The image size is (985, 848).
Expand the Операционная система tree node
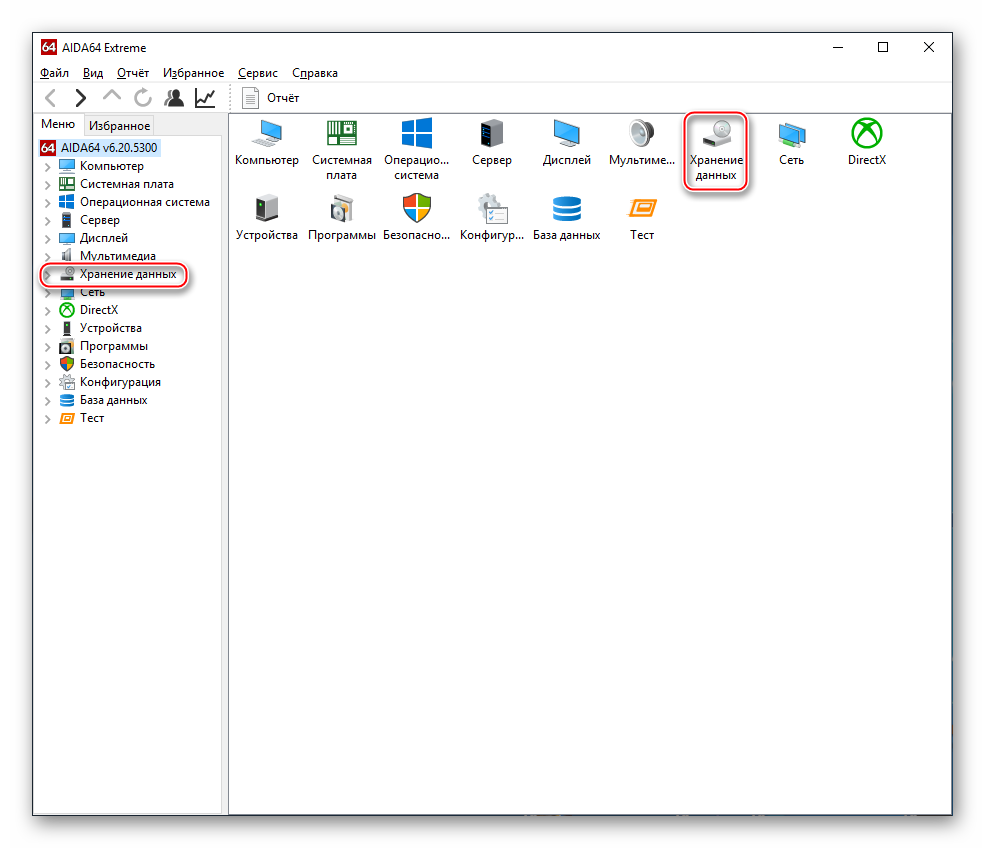(x=48, y=203)
